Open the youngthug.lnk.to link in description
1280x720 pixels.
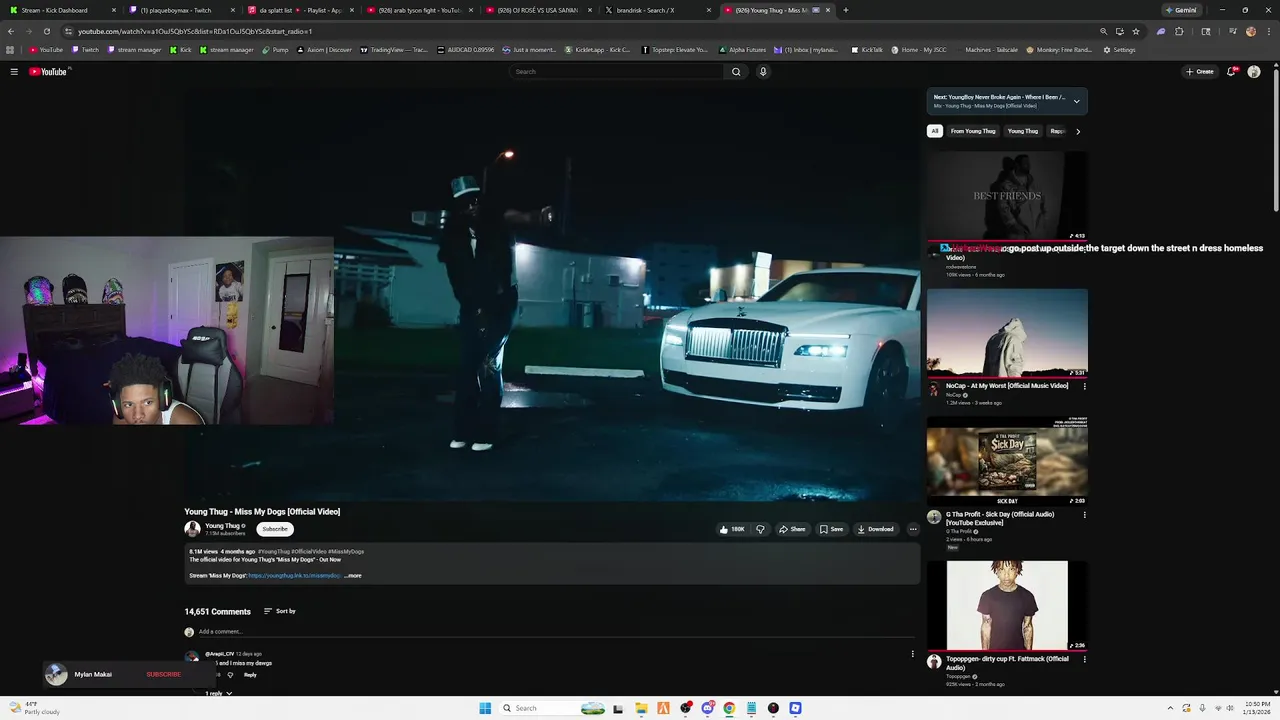click(294, 576)
